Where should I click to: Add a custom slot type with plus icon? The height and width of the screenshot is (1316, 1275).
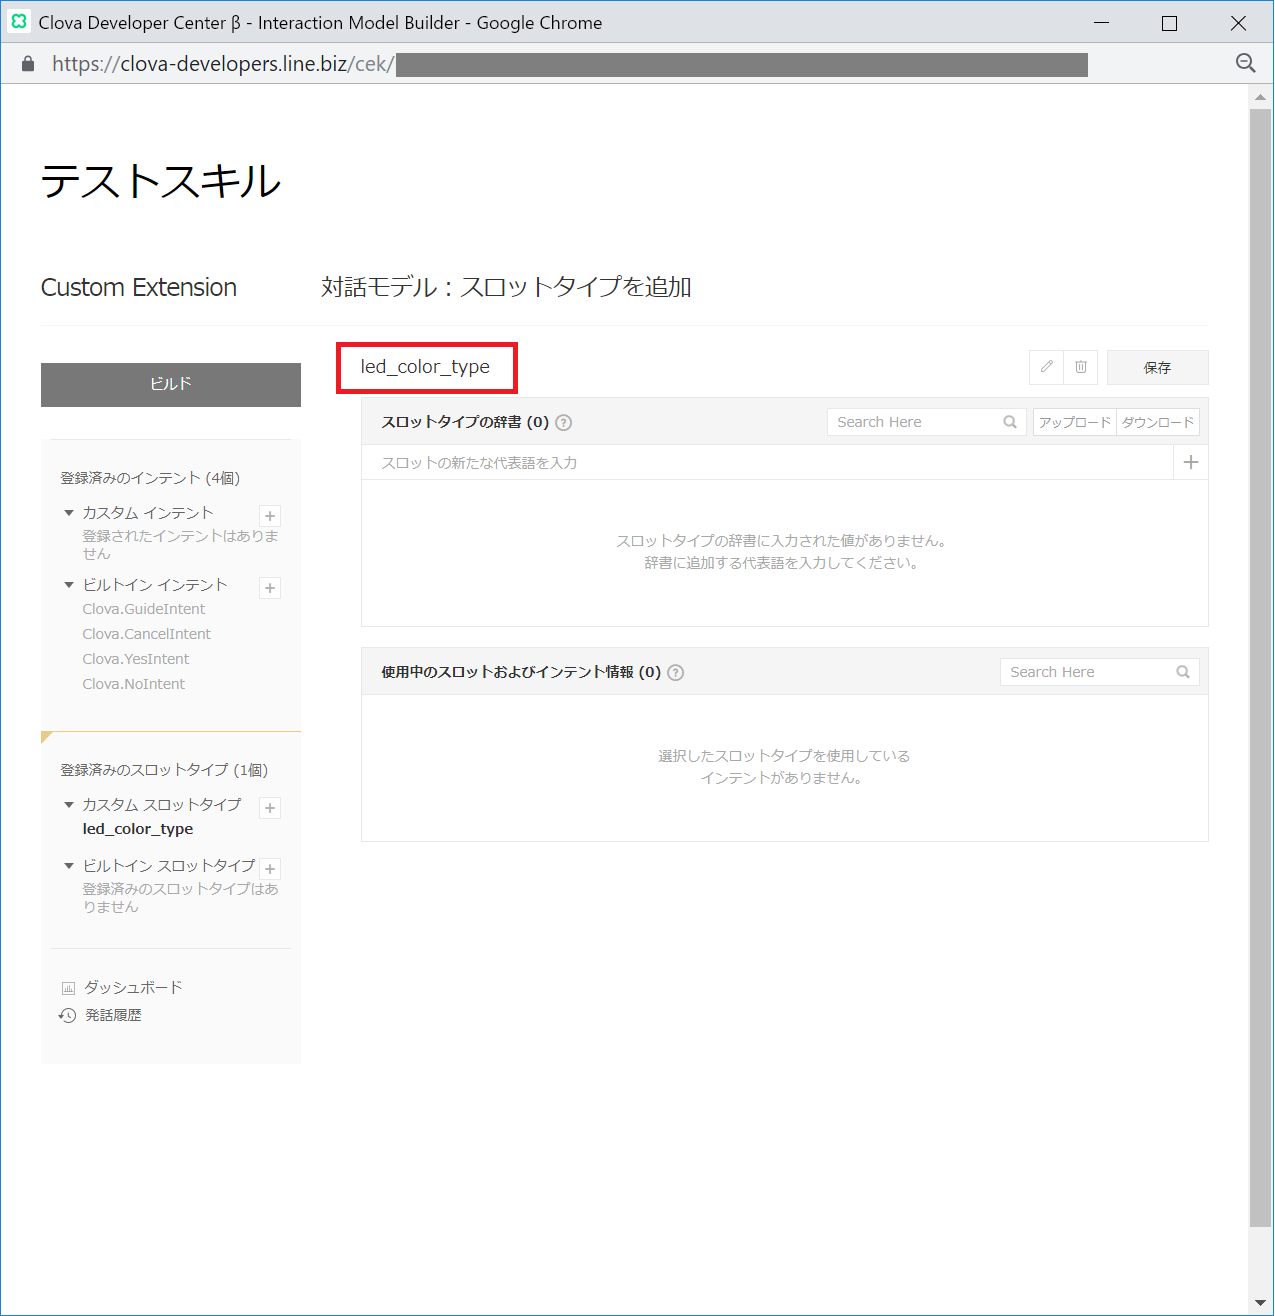click(x=270, y=808)
